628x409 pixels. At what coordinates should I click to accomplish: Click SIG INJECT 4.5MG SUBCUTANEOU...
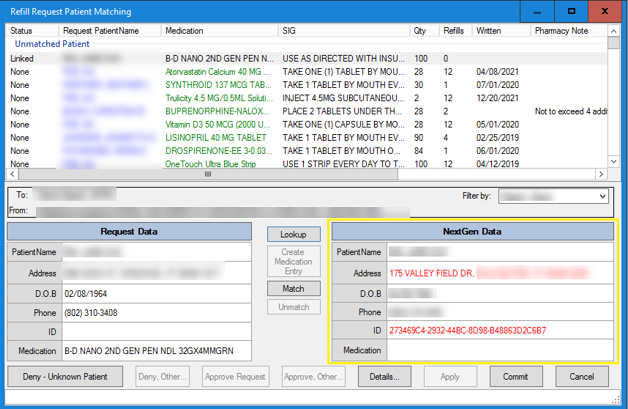(343, 98)
